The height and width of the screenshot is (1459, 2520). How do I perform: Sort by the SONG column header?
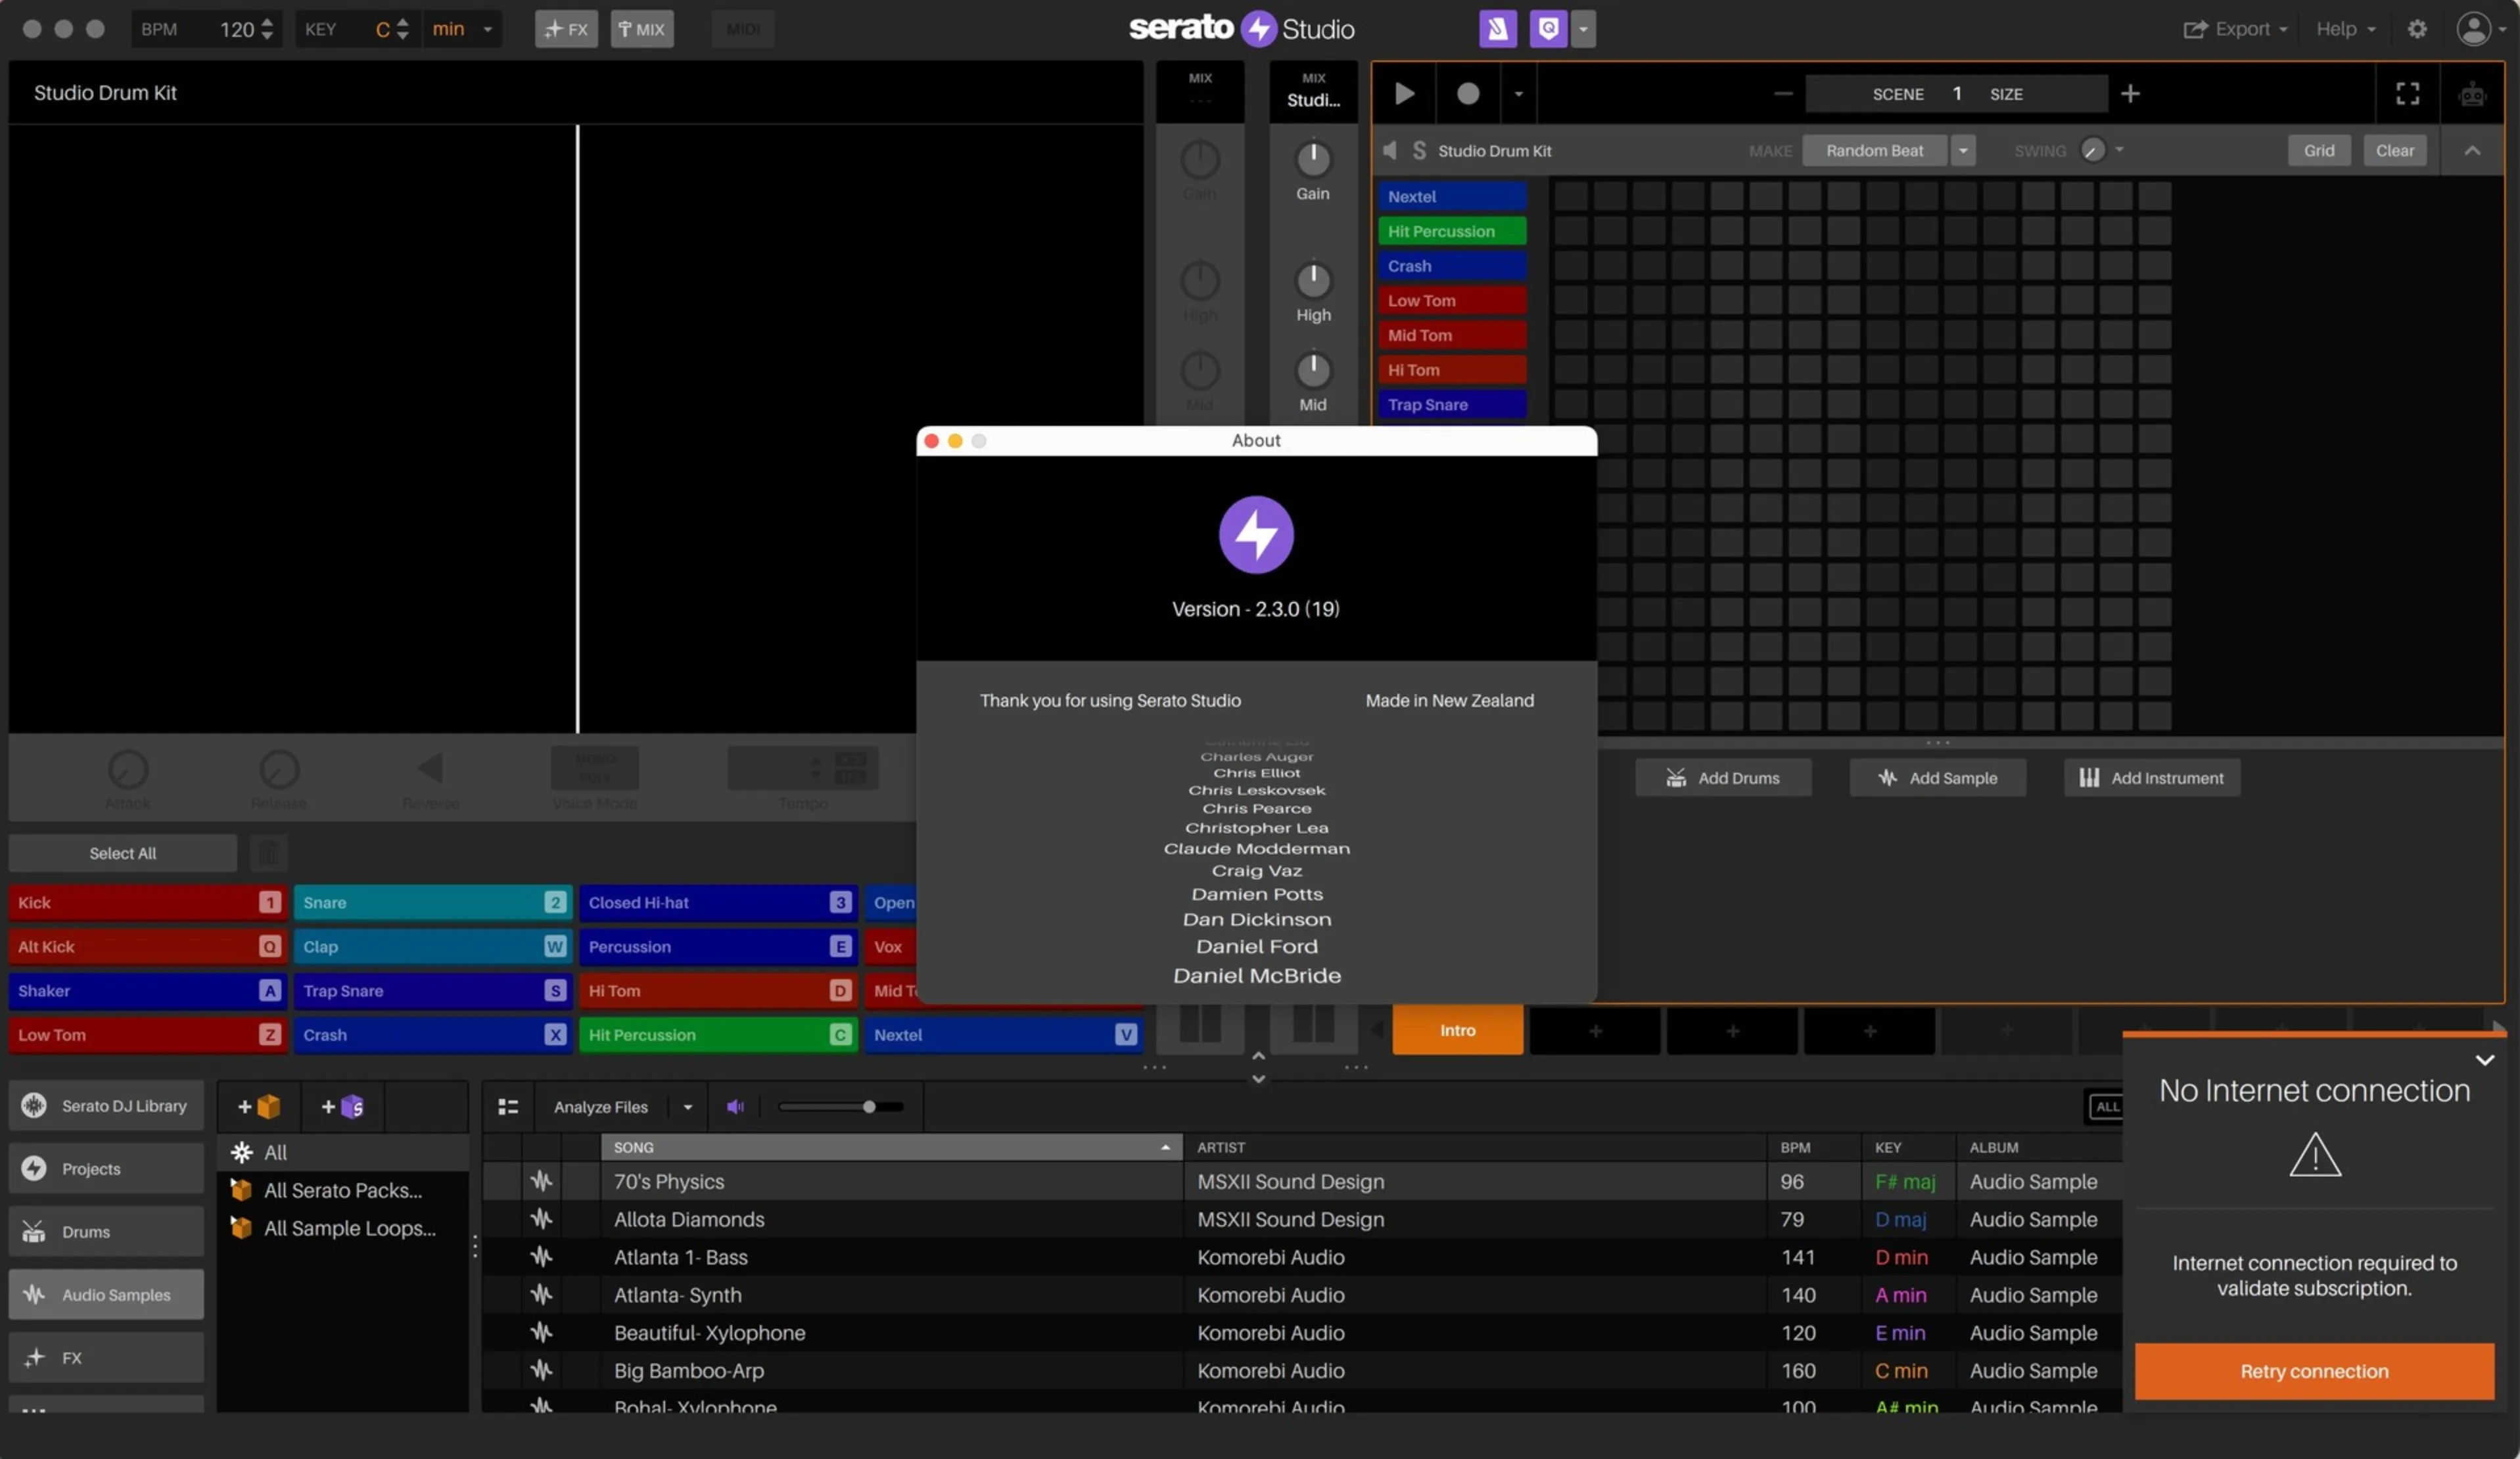point(891,1147)
